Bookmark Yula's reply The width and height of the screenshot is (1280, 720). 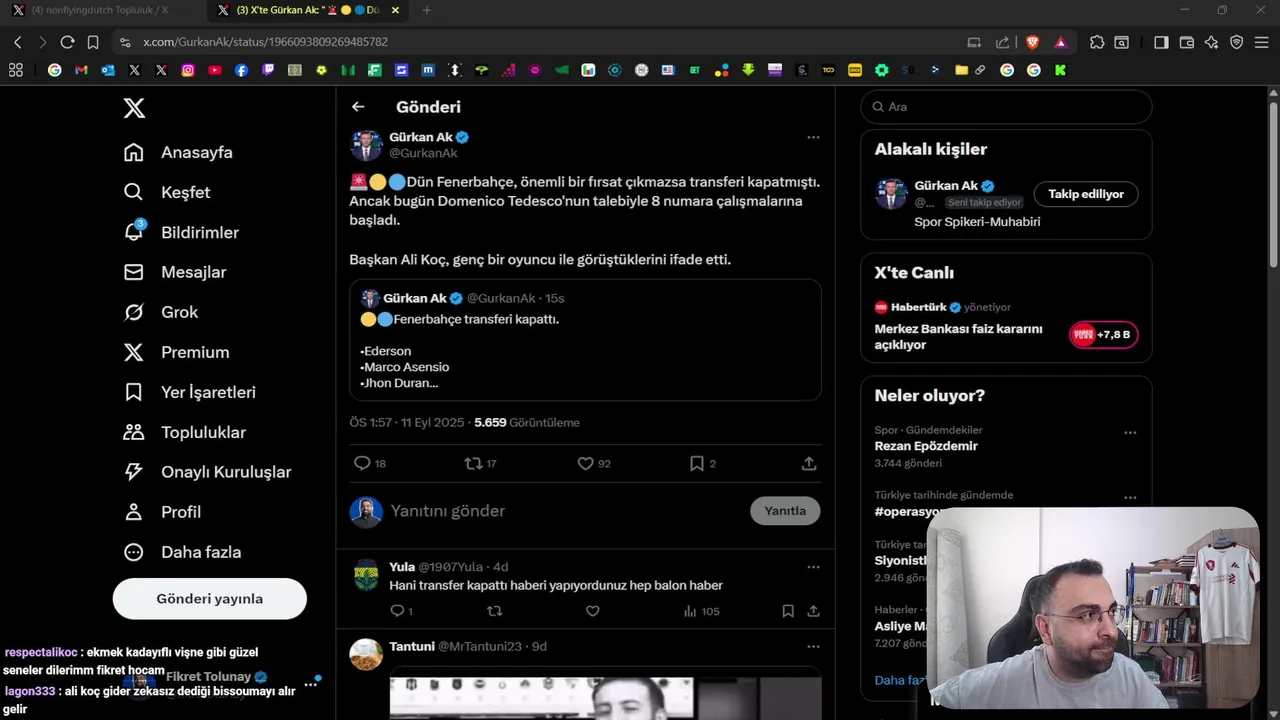click(x=788, y=611)
